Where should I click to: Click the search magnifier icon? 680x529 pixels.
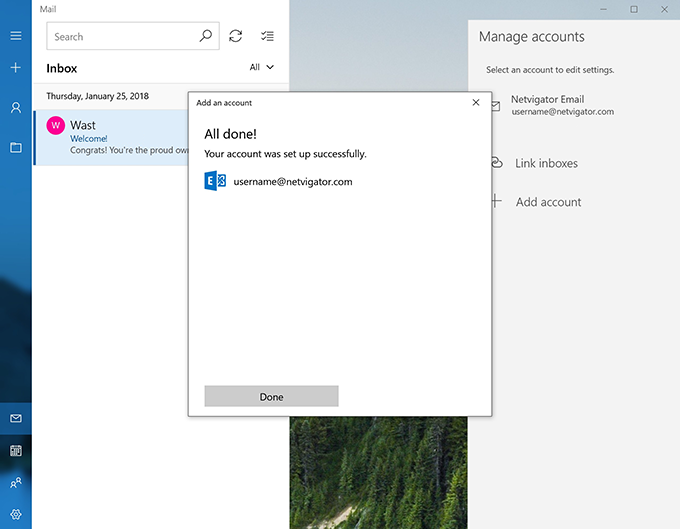(206, 36)
